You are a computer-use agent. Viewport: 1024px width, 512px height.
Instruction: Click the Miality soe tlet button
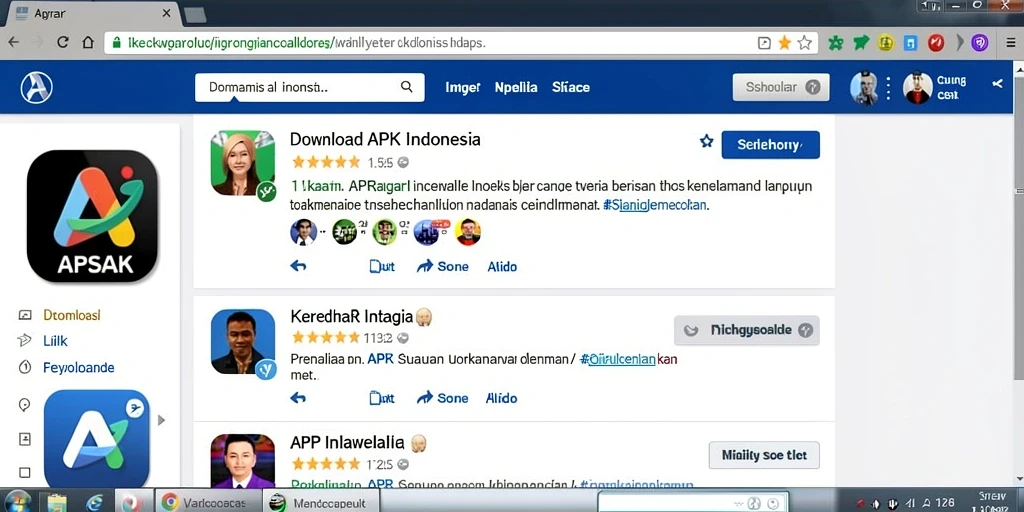[764, 455]
